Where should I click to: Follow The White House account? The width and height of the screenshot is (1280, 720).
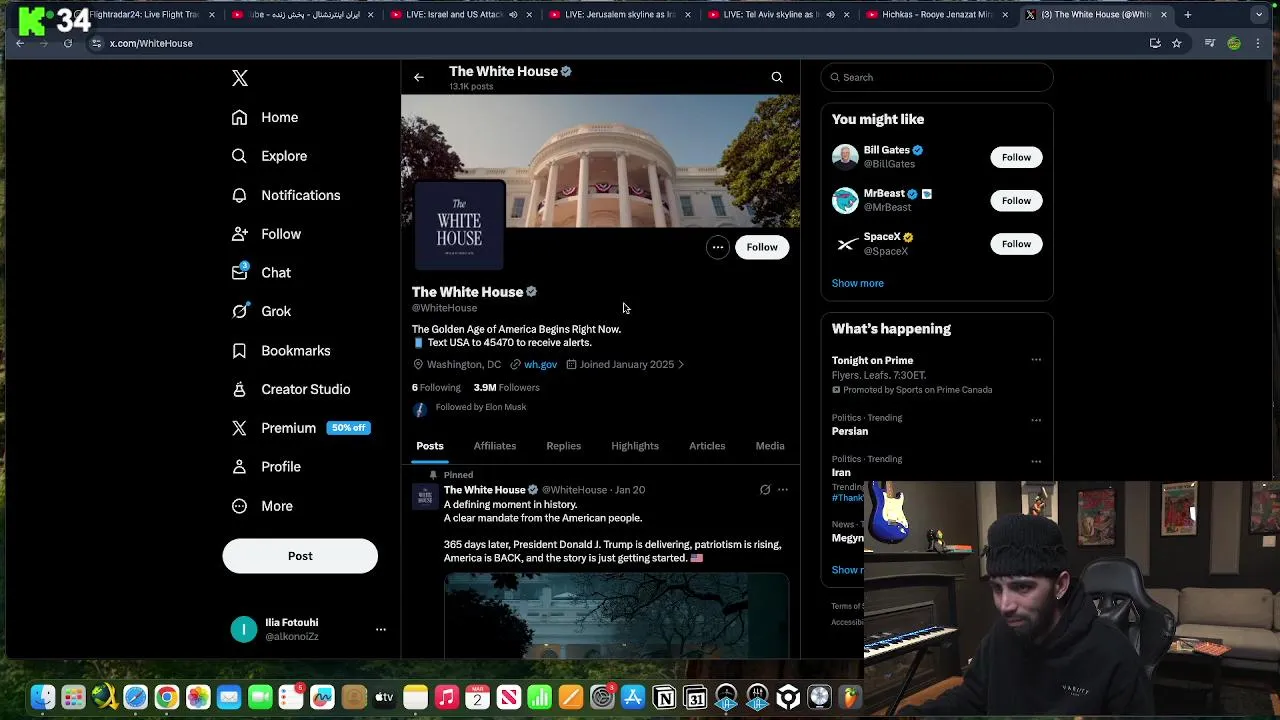pos(762,247)
